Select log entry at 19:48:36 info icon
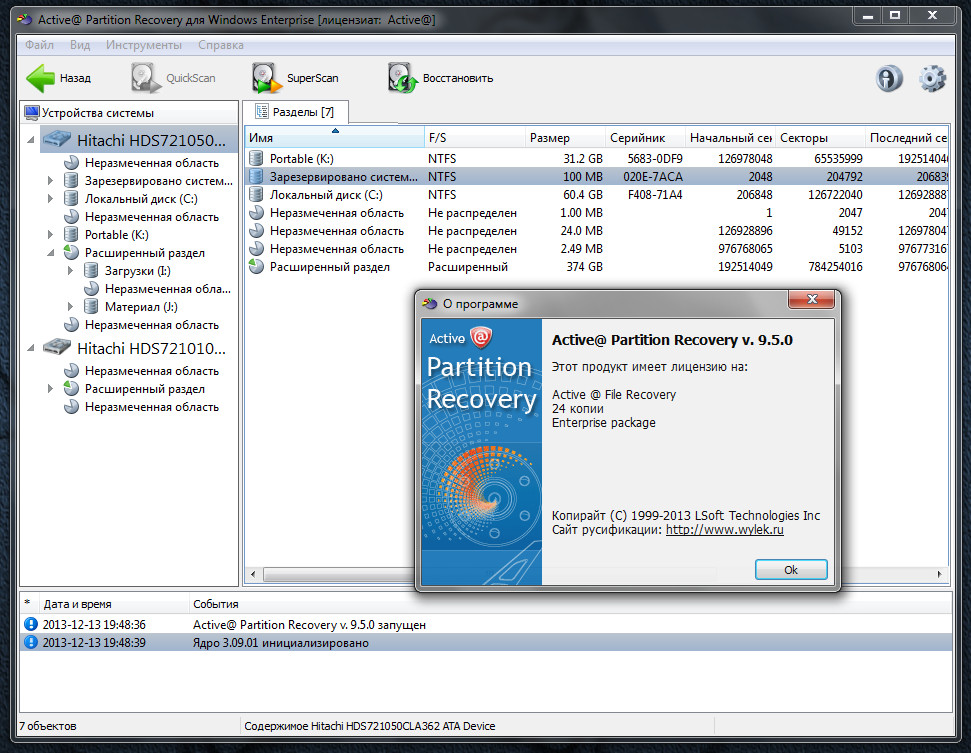This screenshot has height=753, width=971. pyautogui.click(x=30, y=624)
